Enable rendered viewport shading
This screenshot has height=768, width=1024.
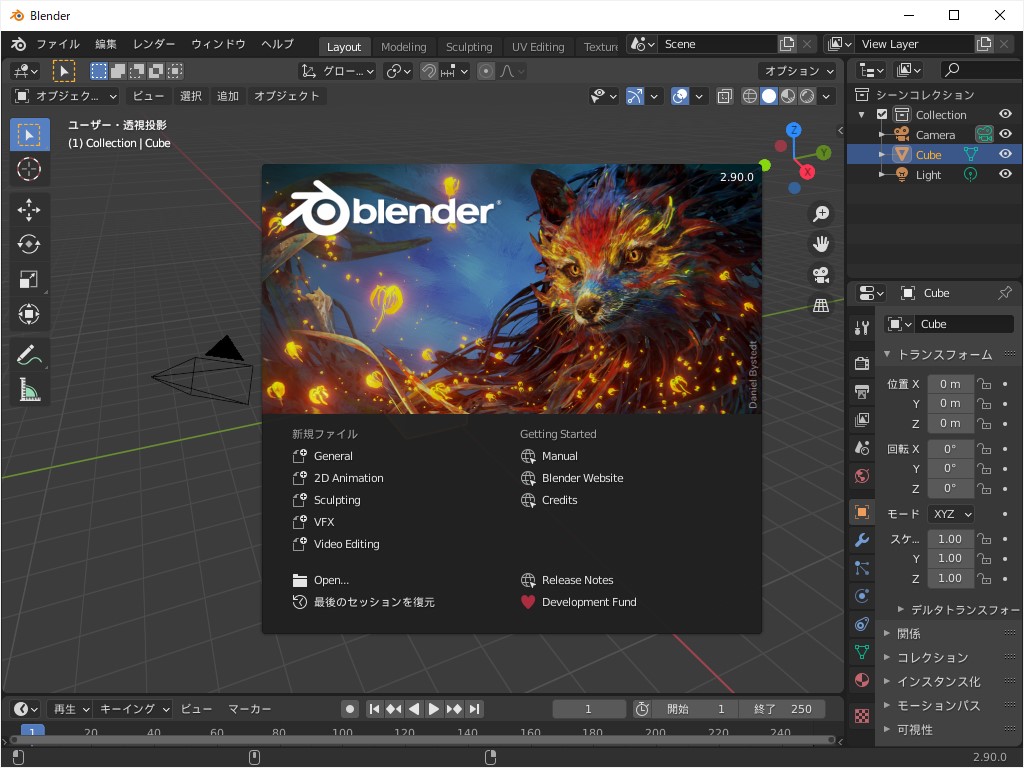pos(805,95)
